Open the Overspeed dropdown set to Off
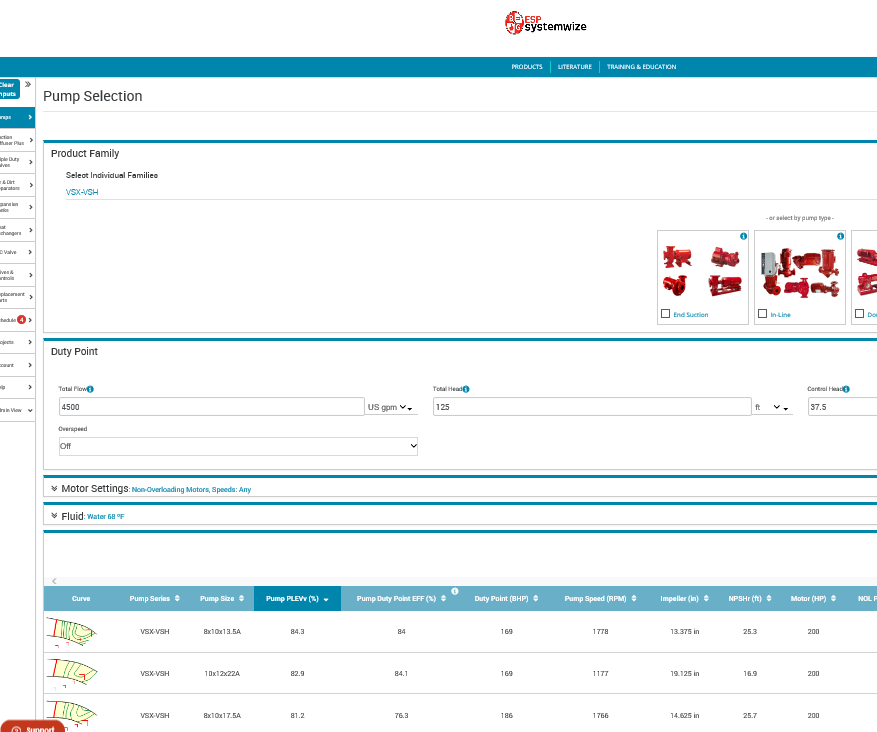Viewport: 877px width, 732px height. pyautogui.click(x=238, y=446)
